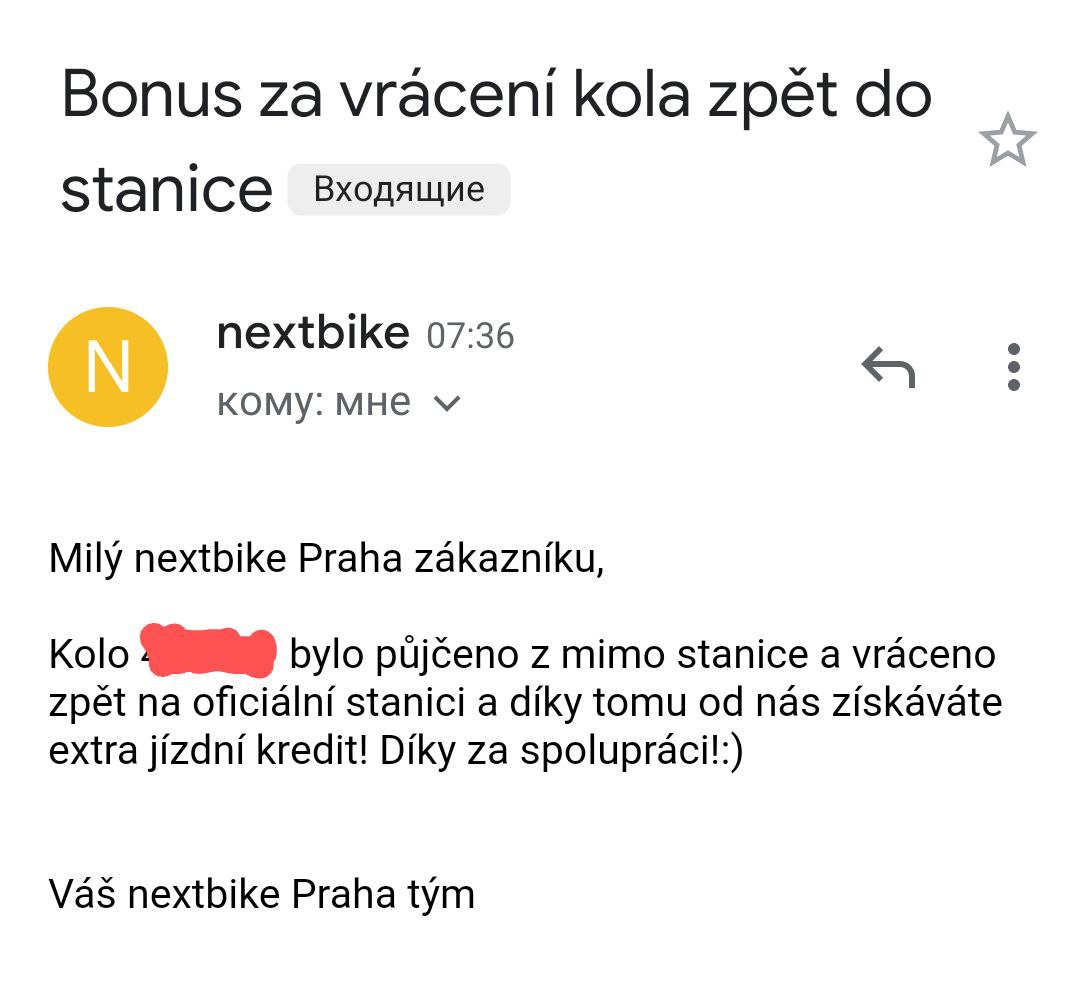Image resolution: width=1080 pixels, height=989 pixels.
Task: Click the greeting line "Milý nextbike Praha zákazníku"
Action: click(327, 559)
